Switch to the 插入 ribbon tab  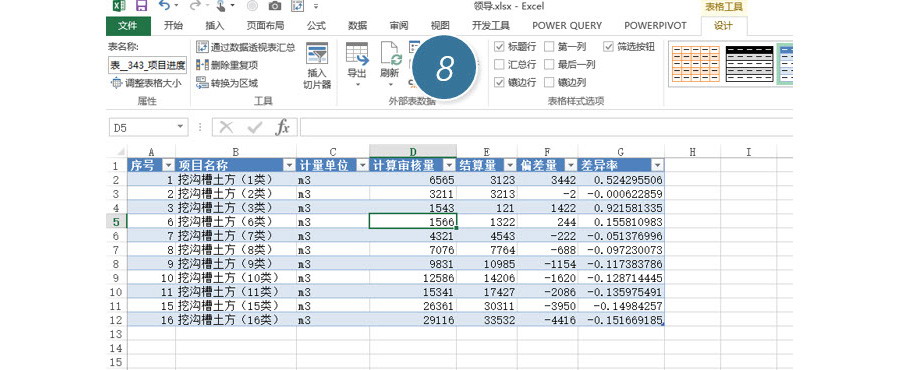(x=215, y=26)
